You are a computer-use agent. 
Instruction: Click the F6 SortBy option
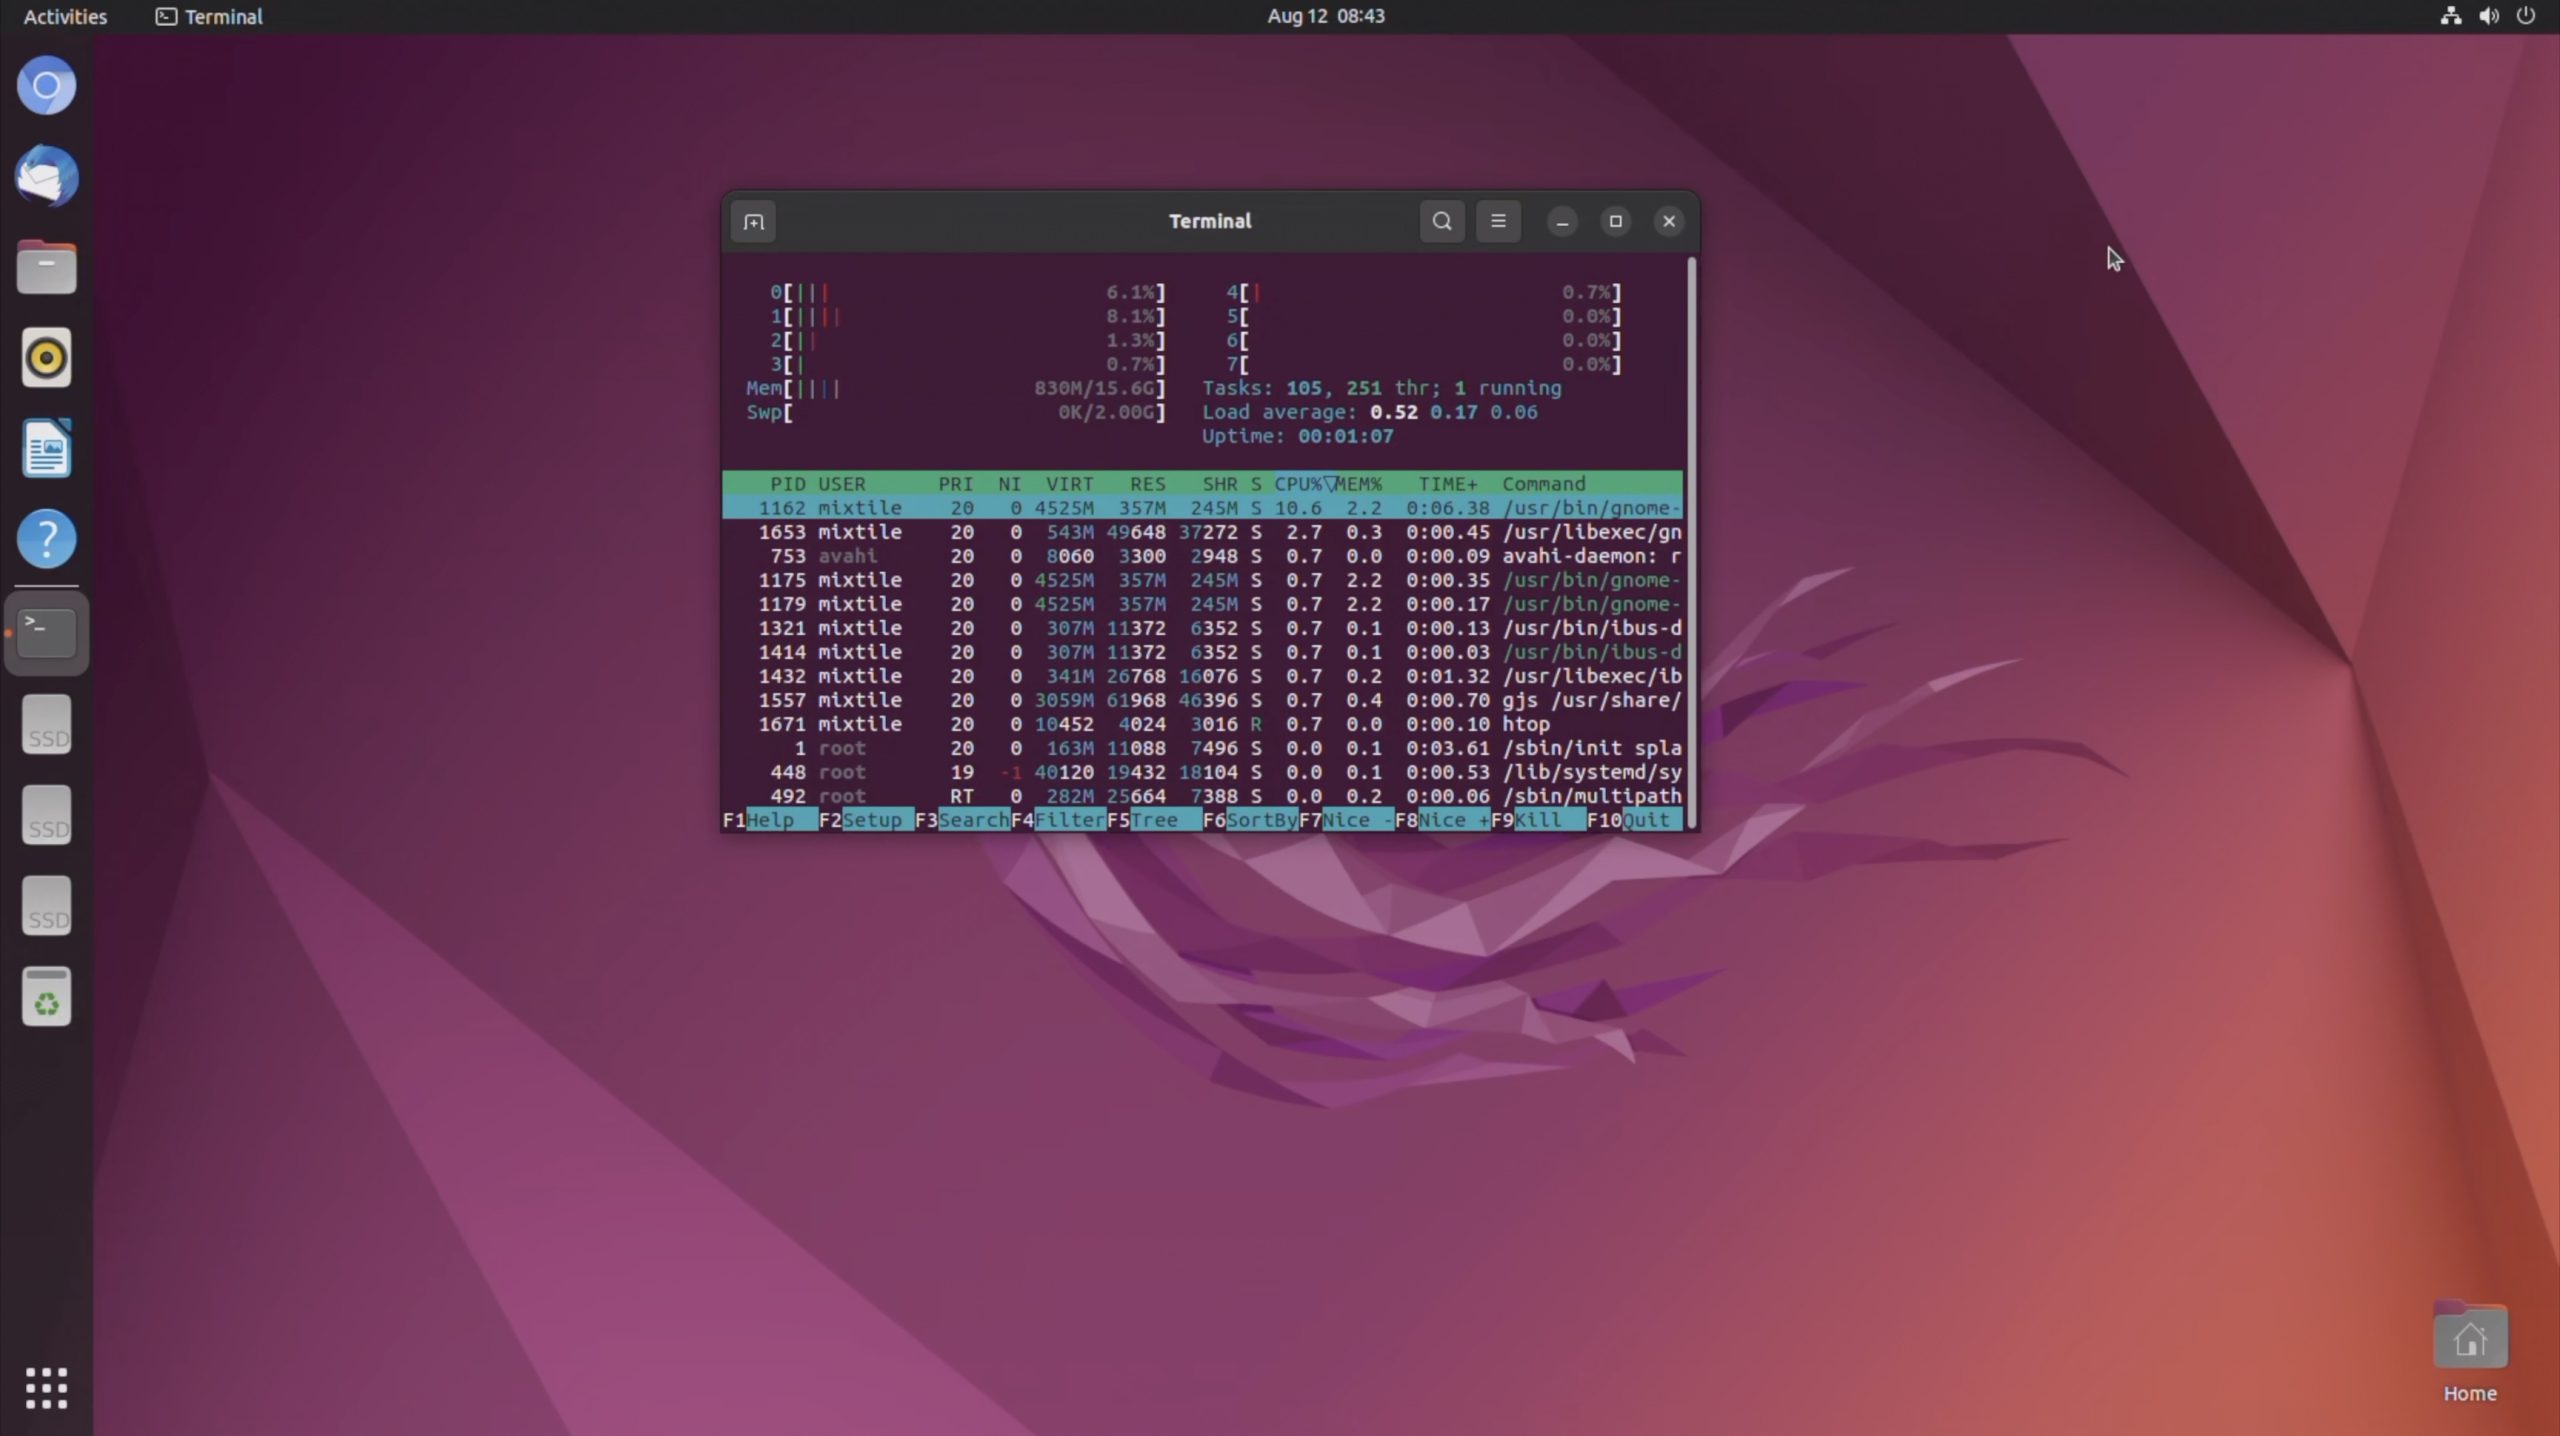pyautogui.click(x=1261, y=820)
